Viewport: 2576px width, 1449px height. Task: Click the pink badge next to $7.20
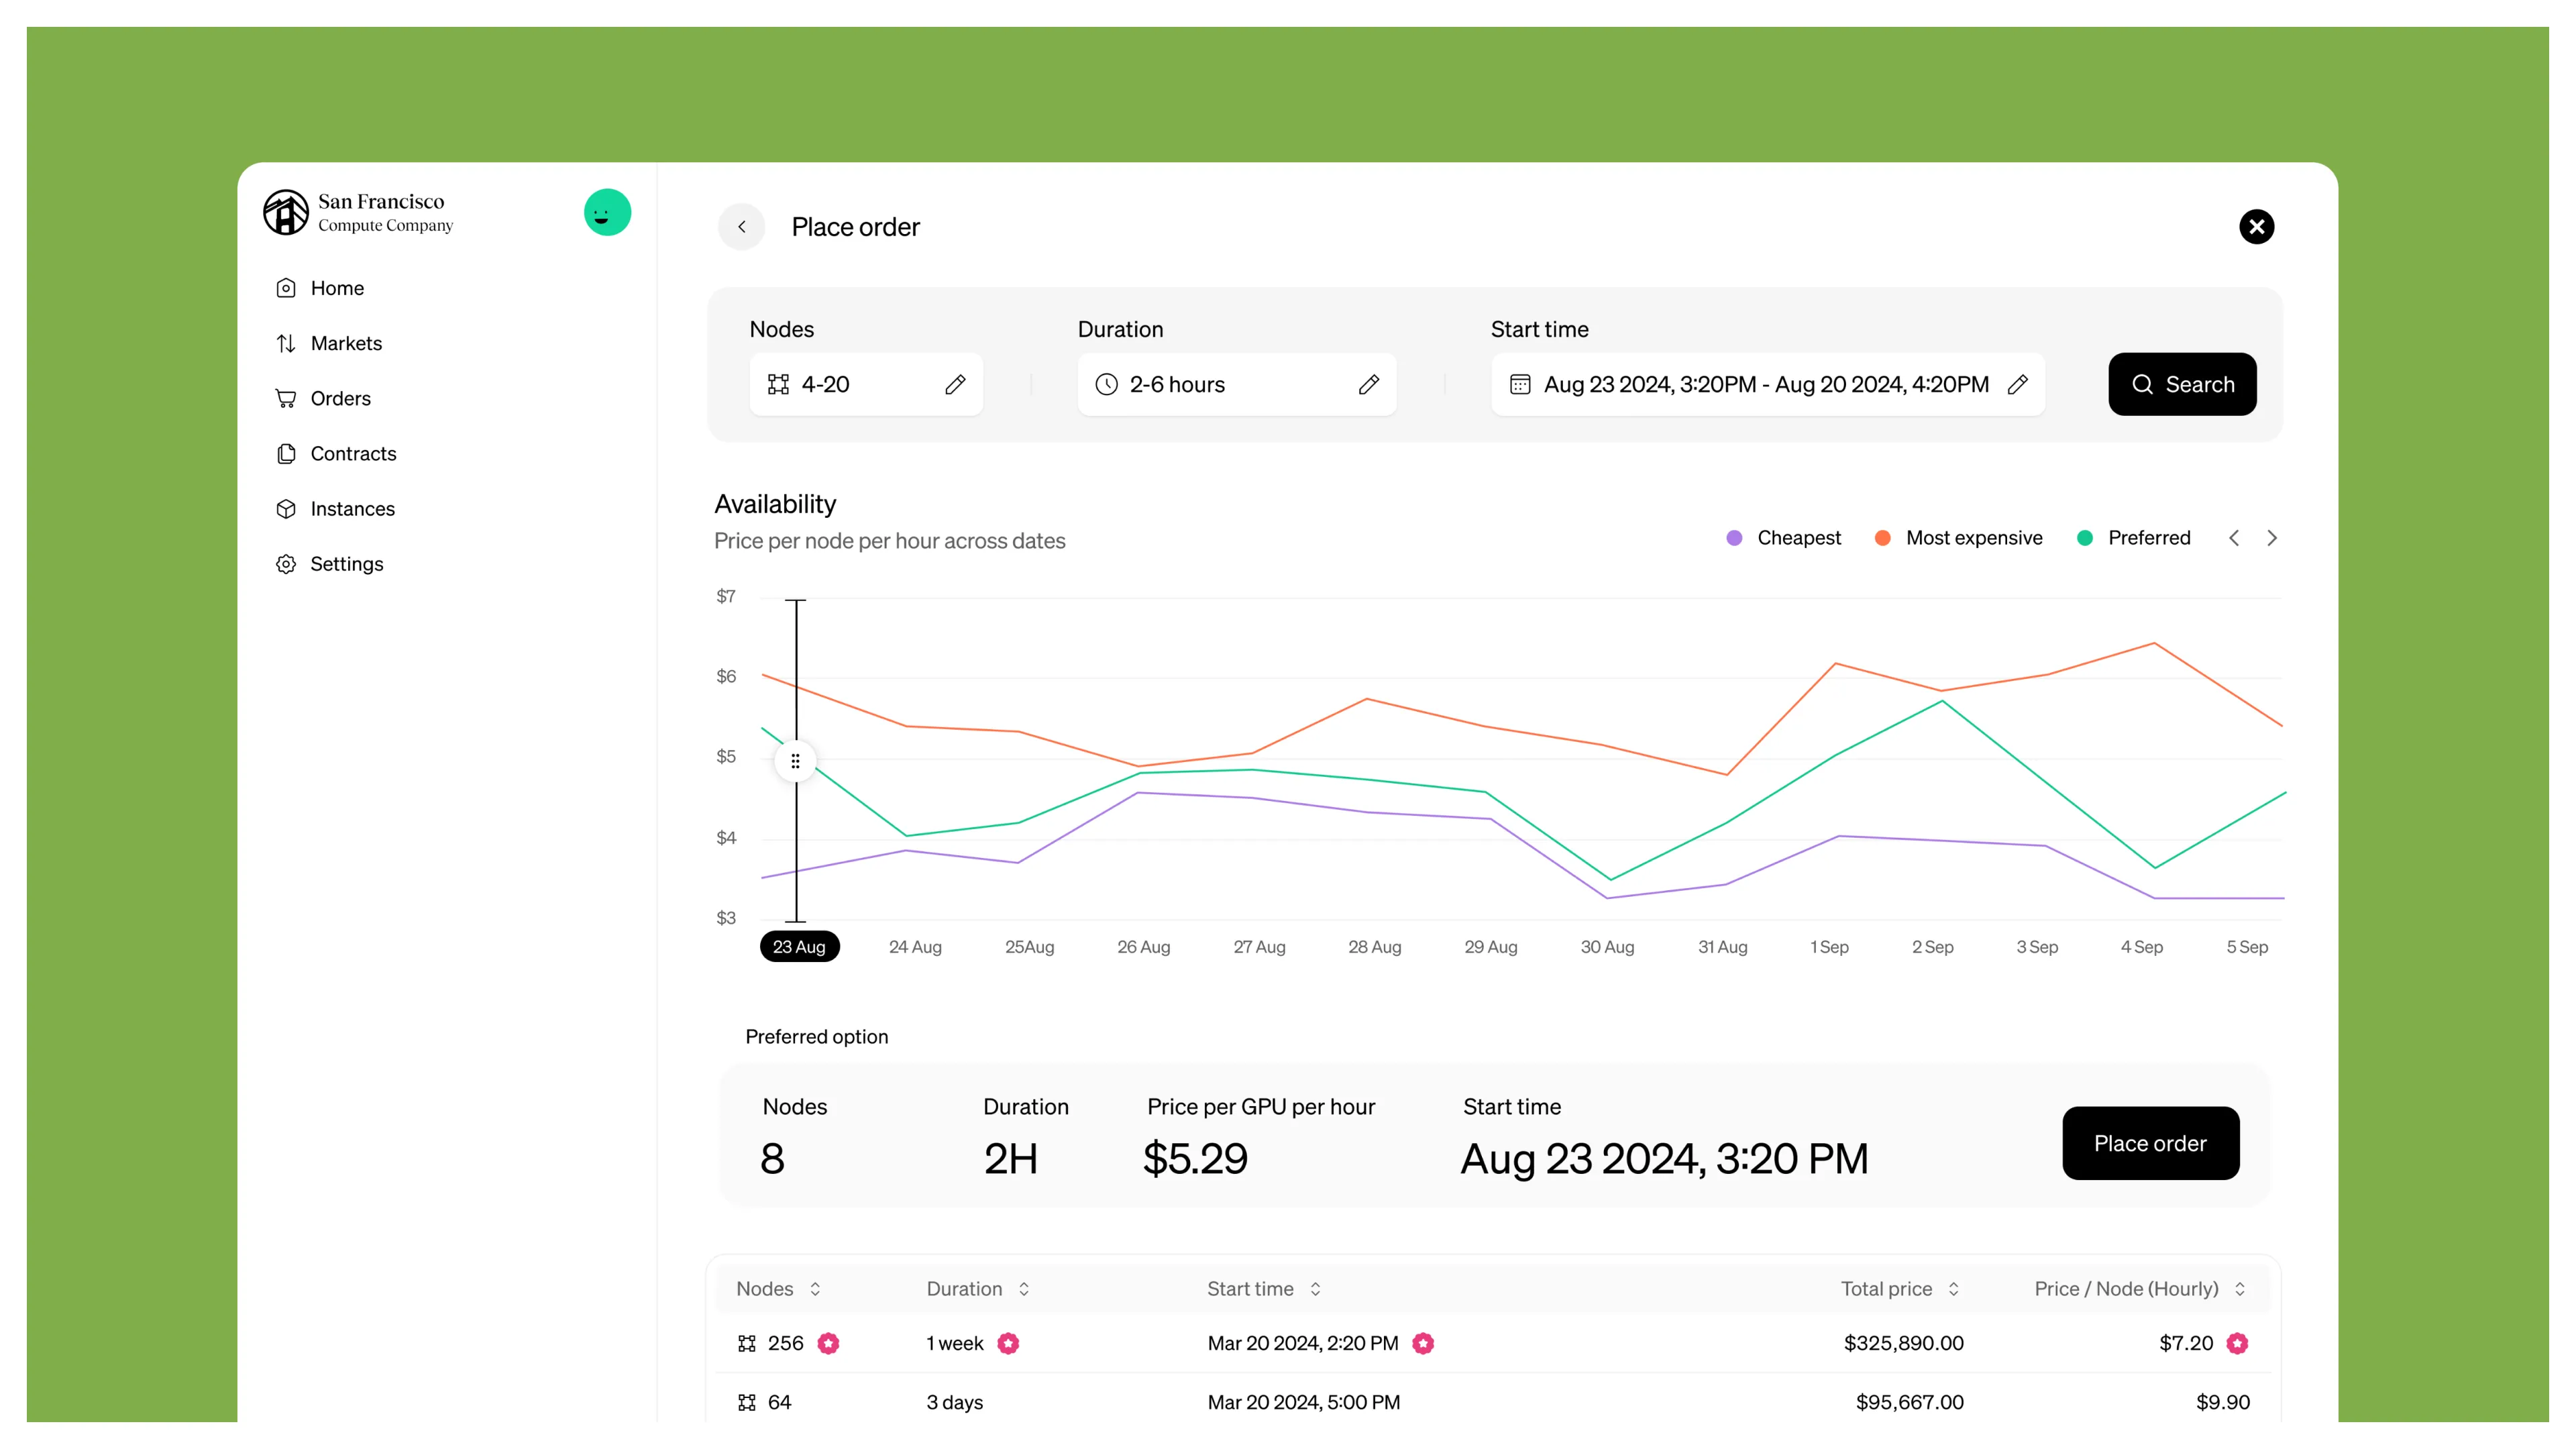pos(2237,1343)
